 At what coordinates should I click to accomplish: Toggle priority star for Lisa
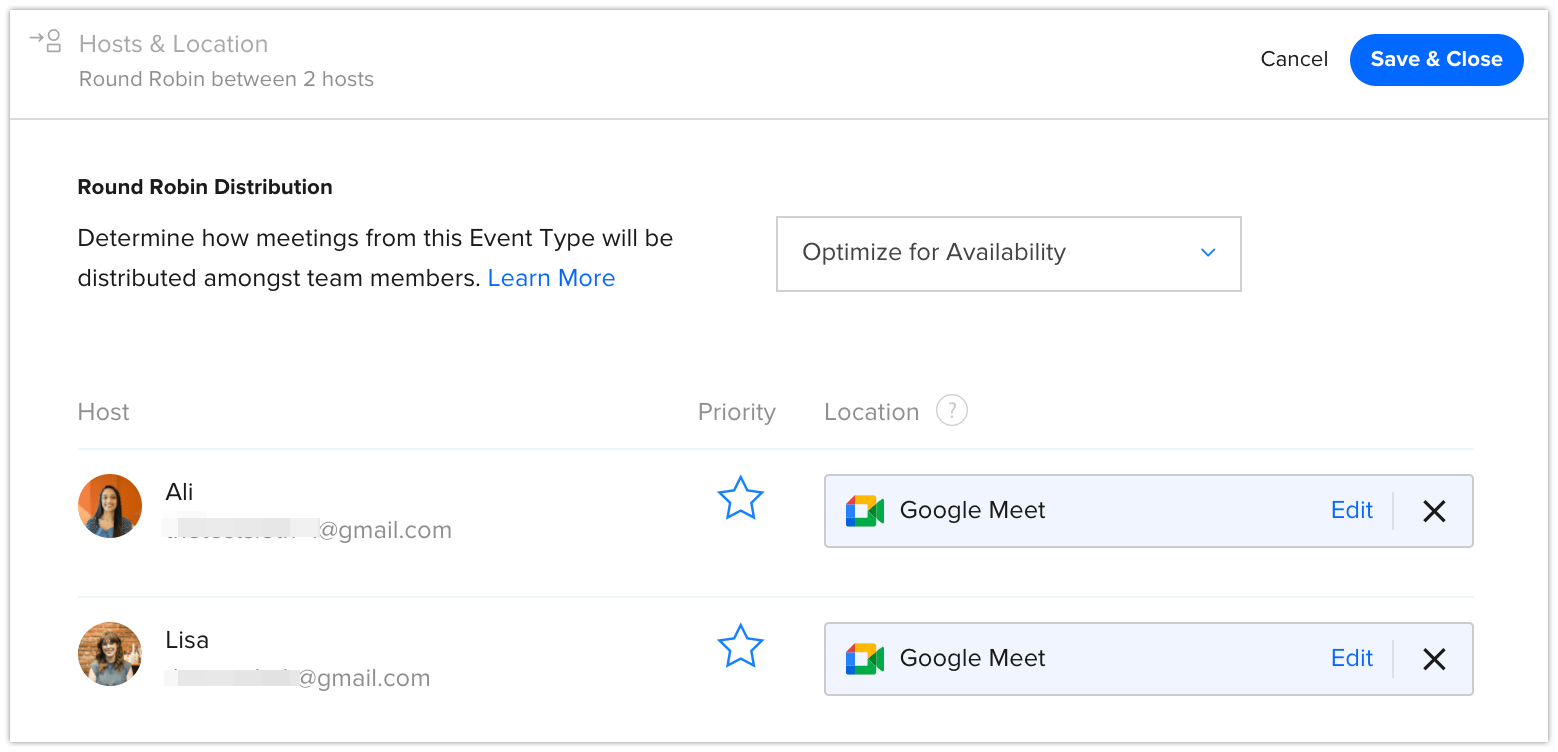(x=740, y=646)
